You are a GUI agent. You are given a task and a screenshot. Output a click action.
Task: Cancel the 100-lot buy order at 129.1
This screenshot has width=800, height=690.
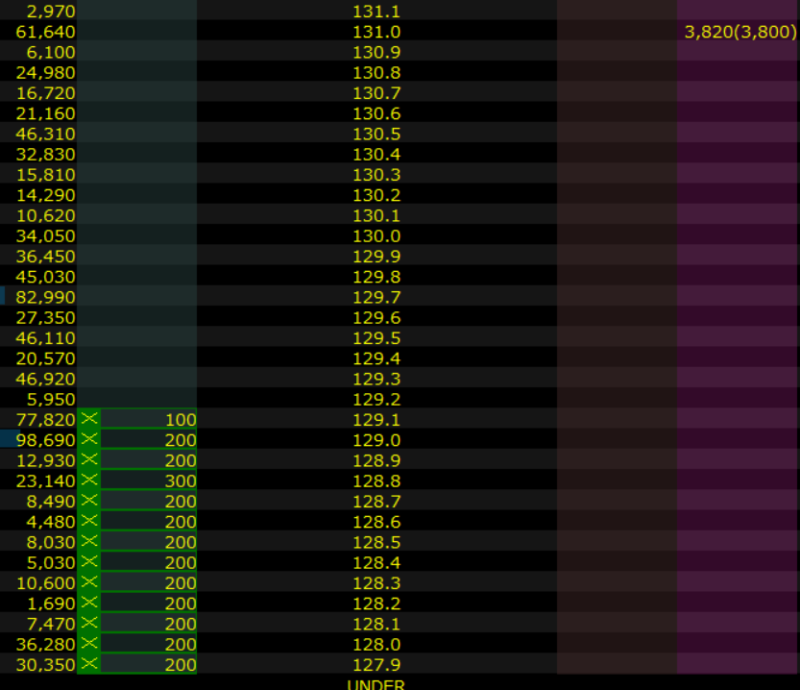(x=90, y=419)
